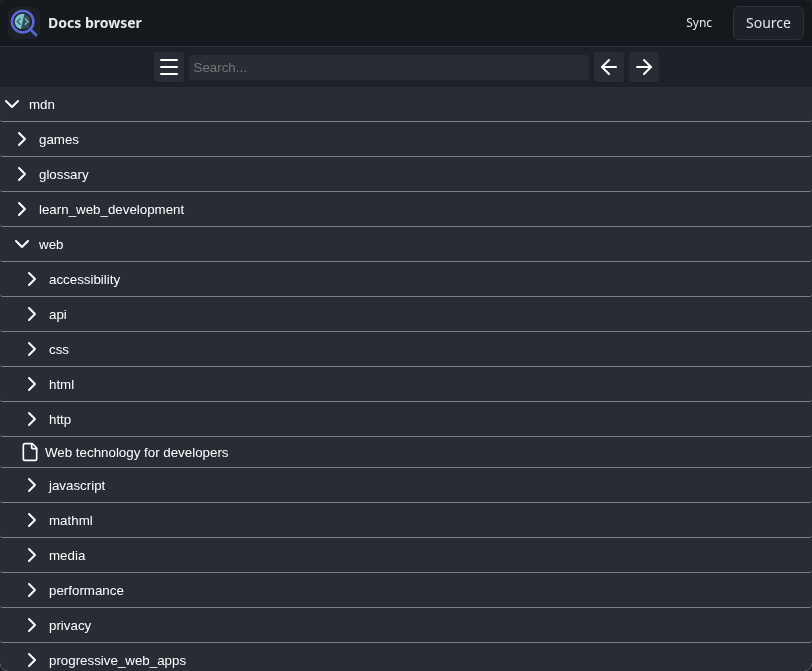Collapse the web folder chevron
Viewport: 812px width, 671px height.
[22, 244]
